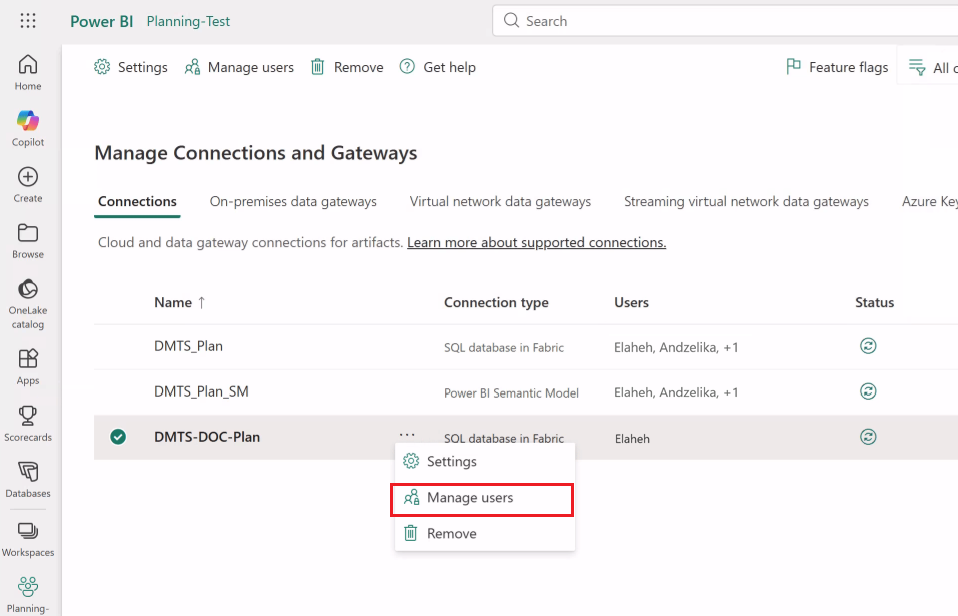The width and height of the screenshot is (958, 616).
Task: Open Apps from the sidebar
Action: tap(27, 367)
